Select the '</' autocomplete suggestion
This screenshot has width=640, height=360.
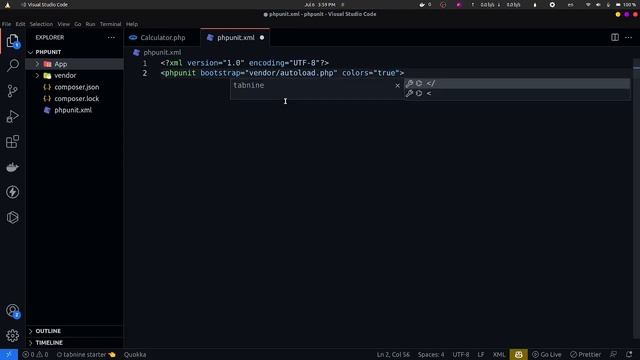coord(517,83)
